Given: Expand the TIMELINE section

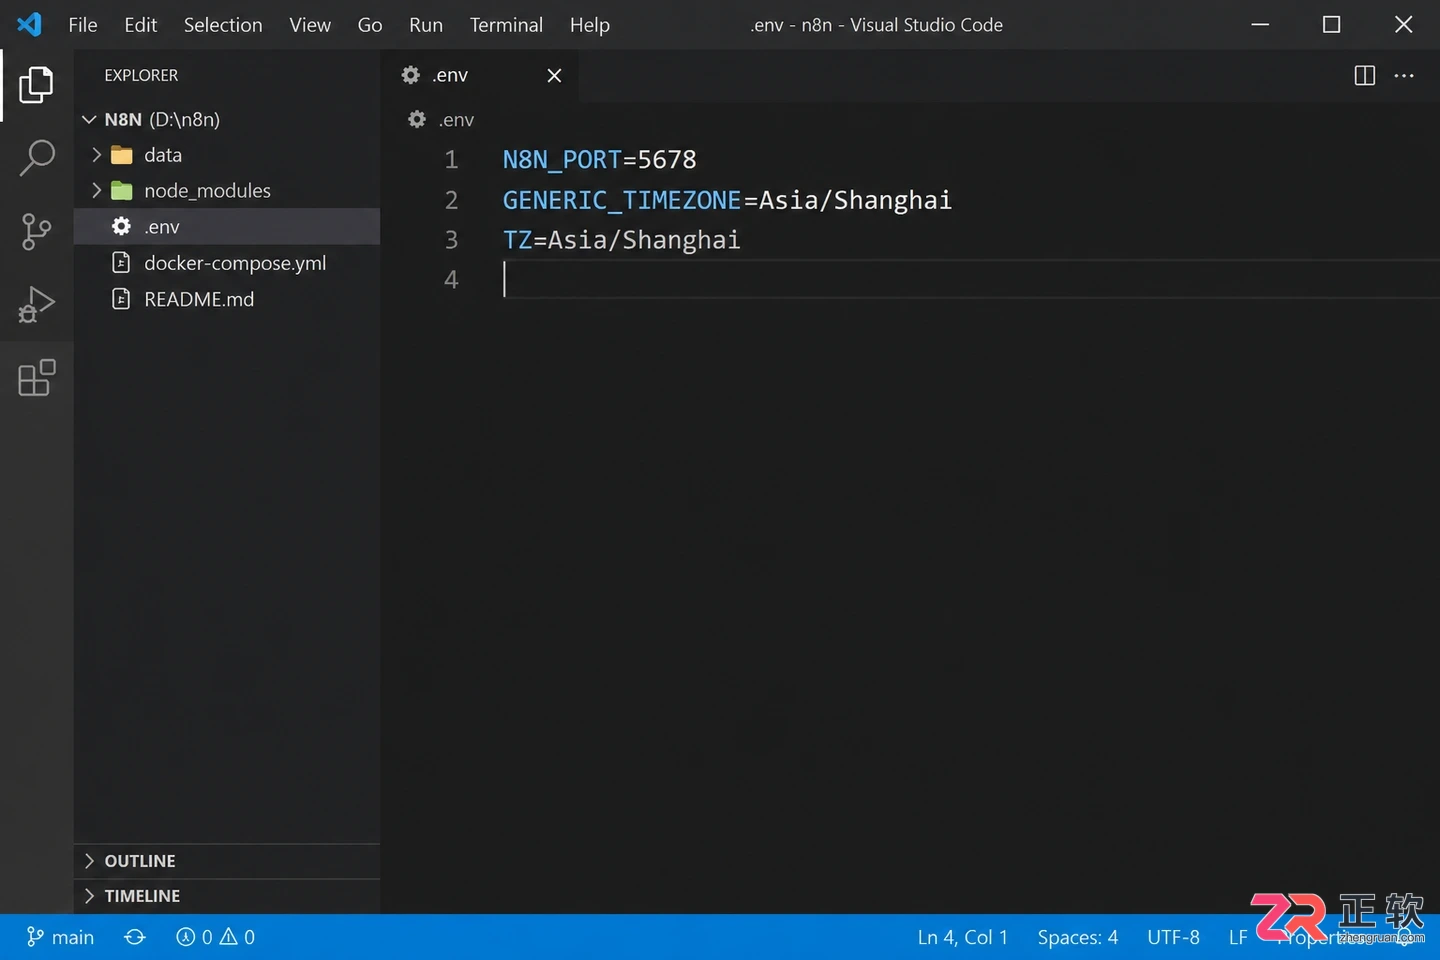Looking at the screenshot, I should coord(227,896).
